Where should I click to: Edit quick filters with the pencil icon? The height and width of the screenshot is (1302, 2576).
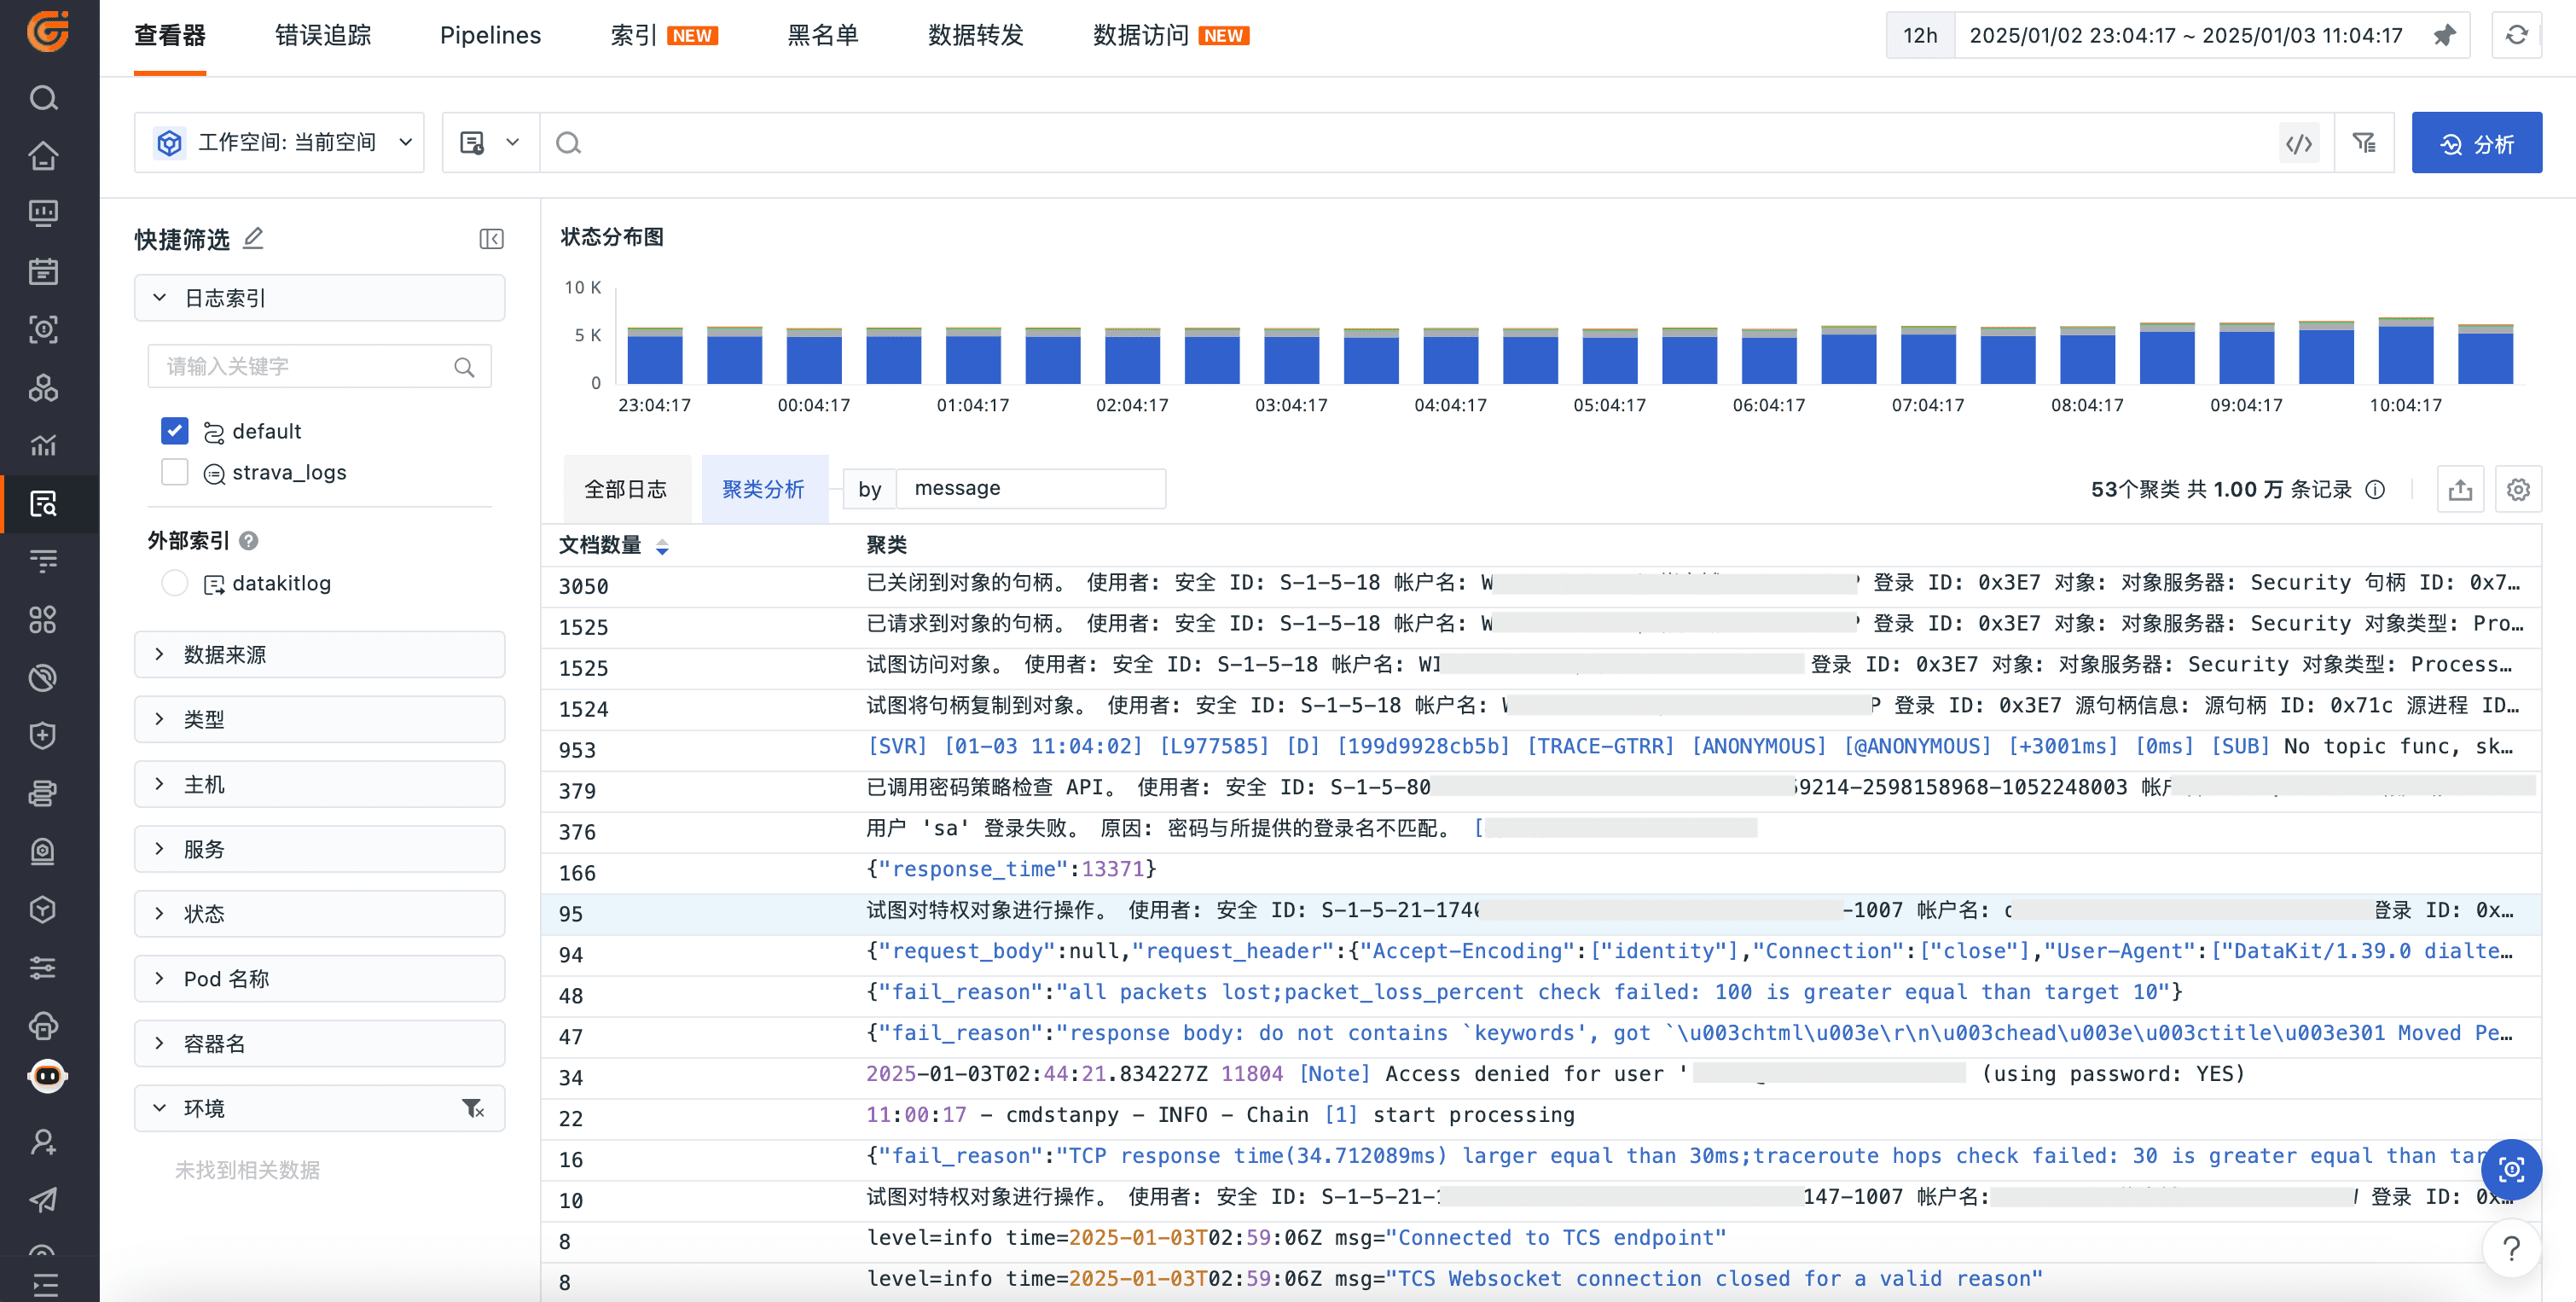(x=254, y=238)
